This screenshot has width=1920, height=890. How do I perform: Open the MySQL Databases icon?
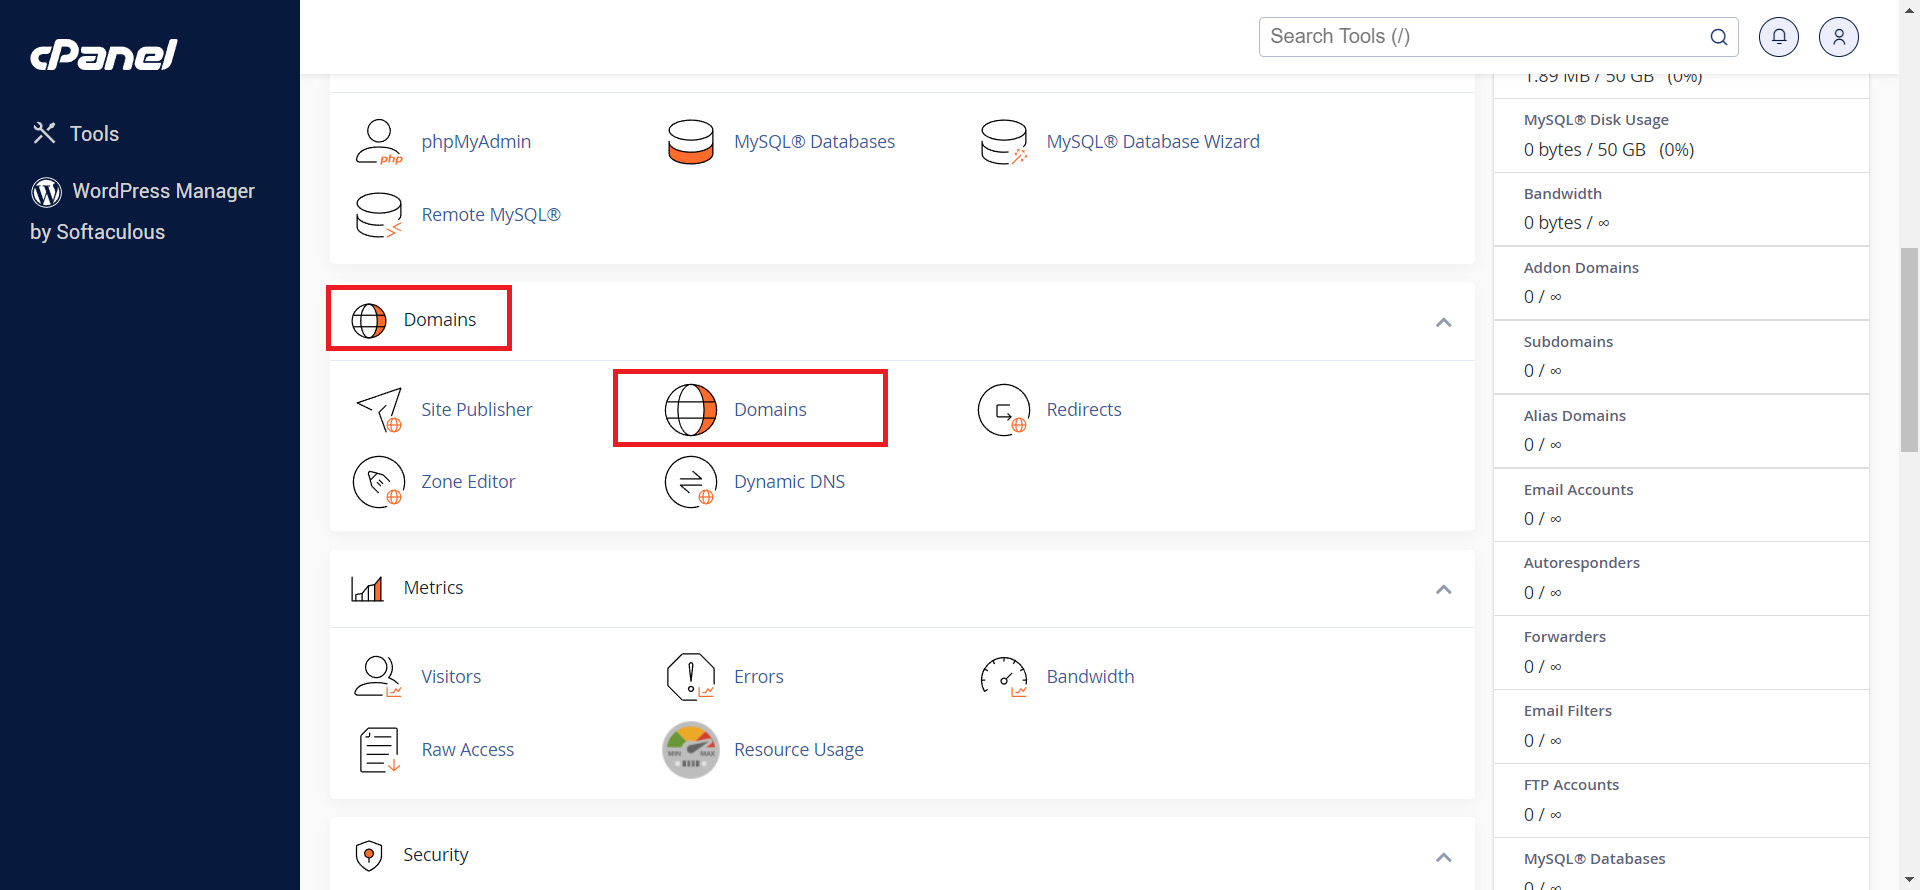pos(691,142)
